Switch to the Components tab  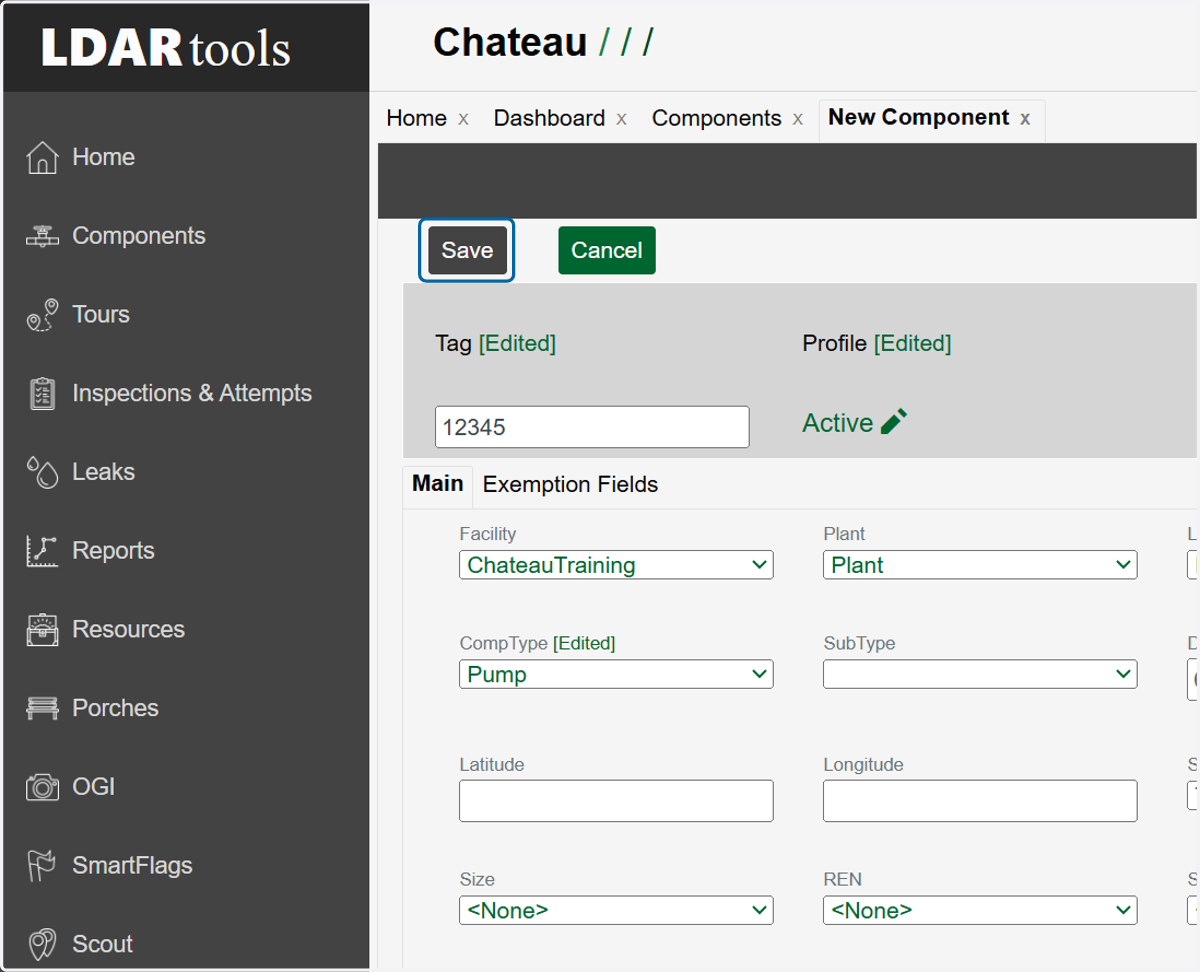(x=716, y=118)
